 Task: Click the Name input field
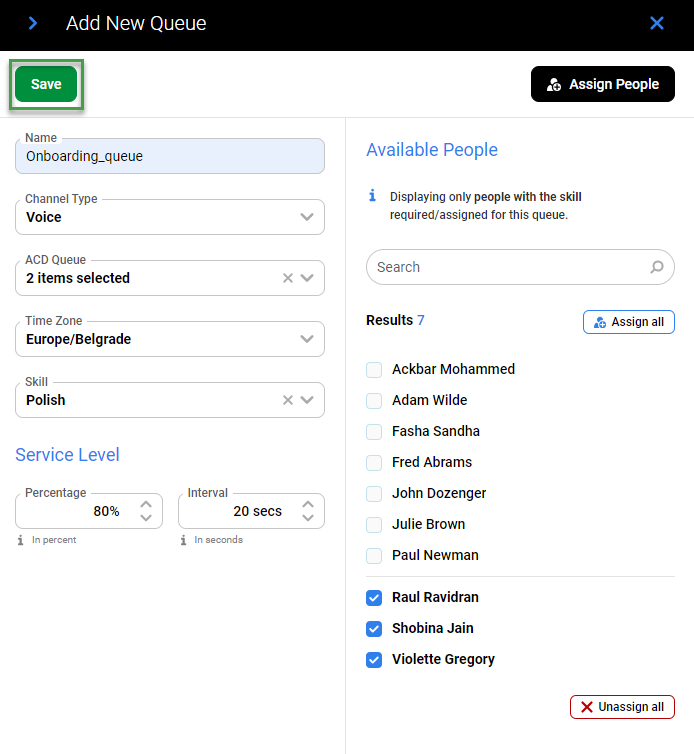tap(170, 157)
